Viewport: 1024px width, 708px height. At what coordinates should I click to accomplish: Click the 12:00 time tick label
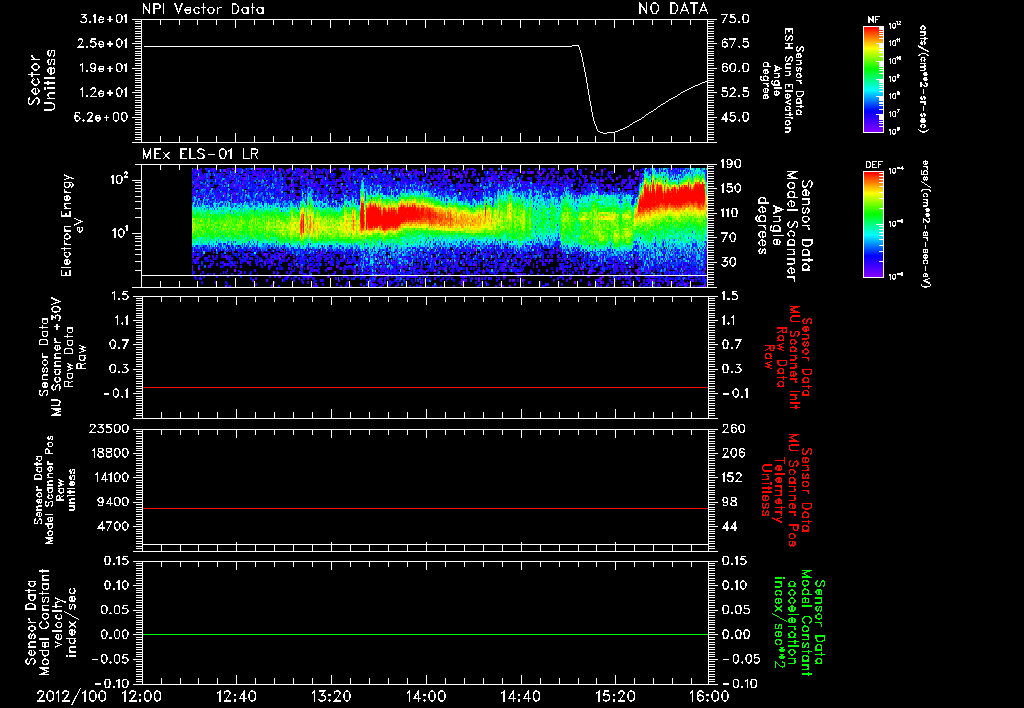[x=142, y=696]
